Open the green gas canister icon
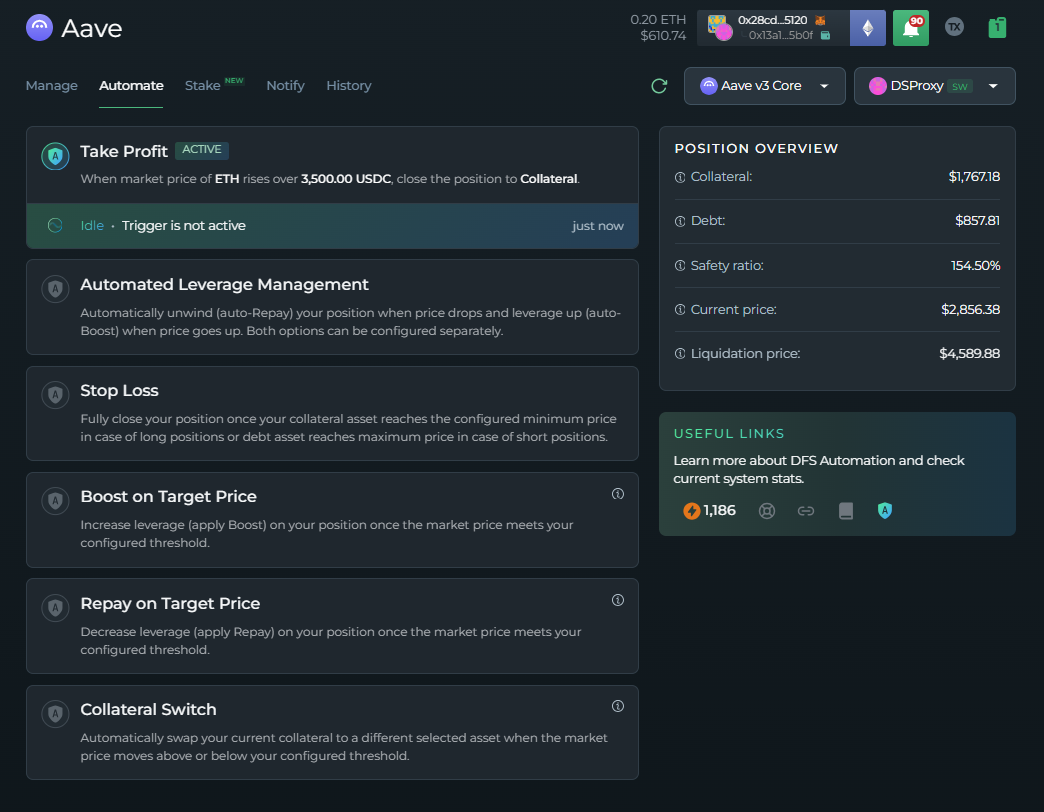This screenshot has height=812, width=1044. coord(996,27)
